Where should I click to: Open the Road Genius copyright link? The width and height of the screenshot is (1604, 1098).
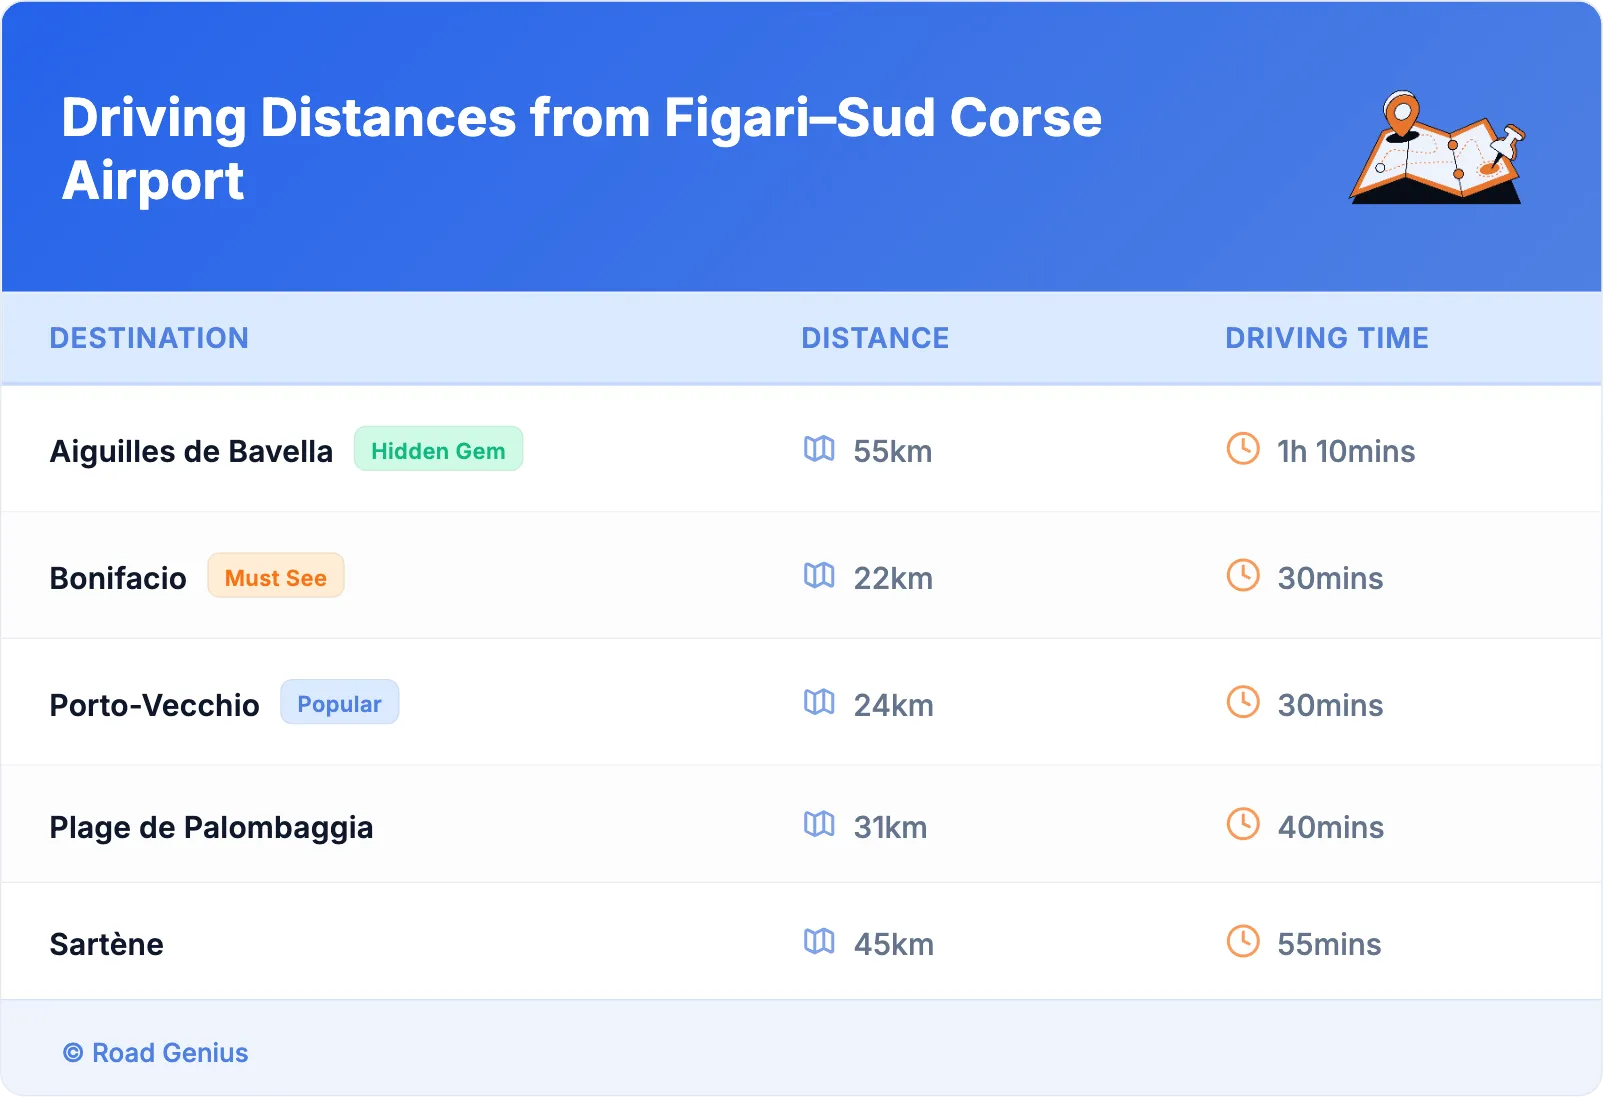[x=156, y=1053]
